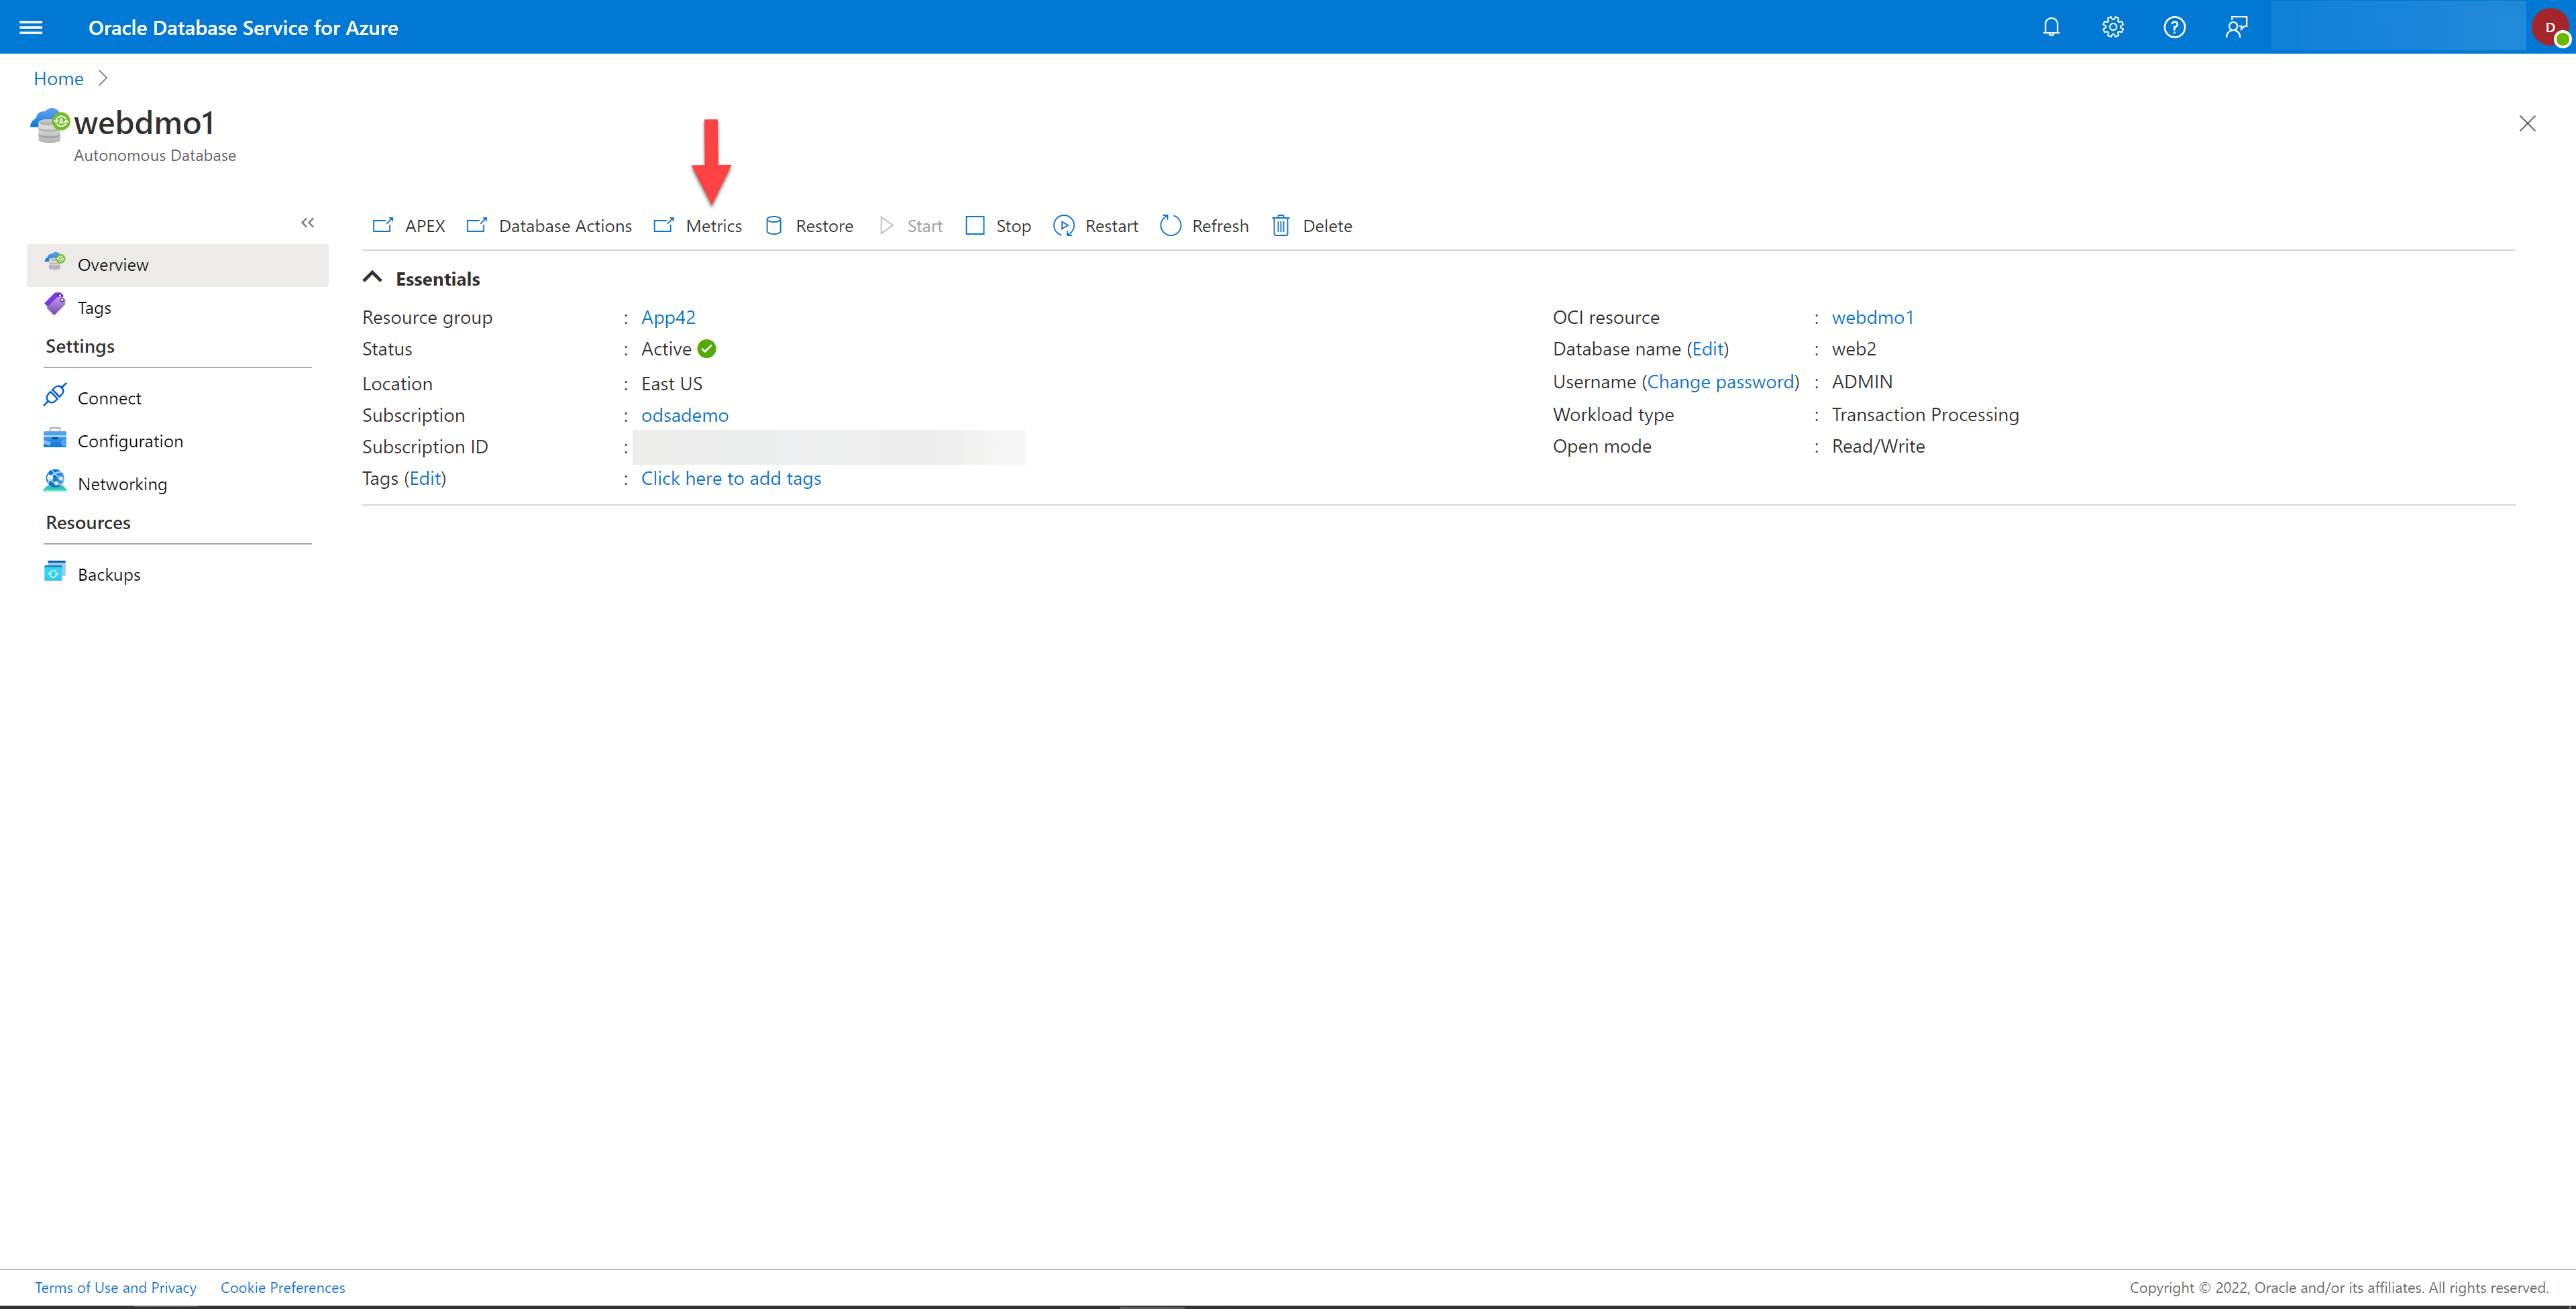Expand the Essentials section
Viewport: 2576px width, 1309px height.
click(372, 279)
